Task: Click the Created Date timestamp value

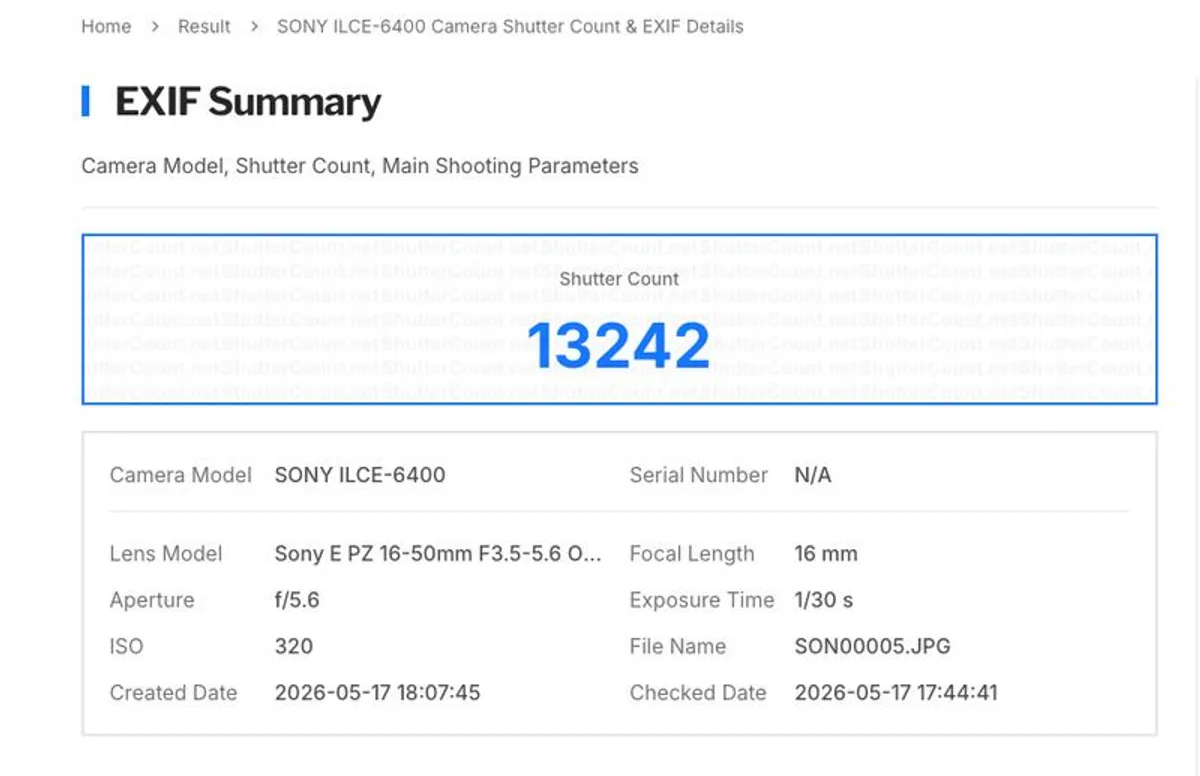Action: tap(377, 692)
